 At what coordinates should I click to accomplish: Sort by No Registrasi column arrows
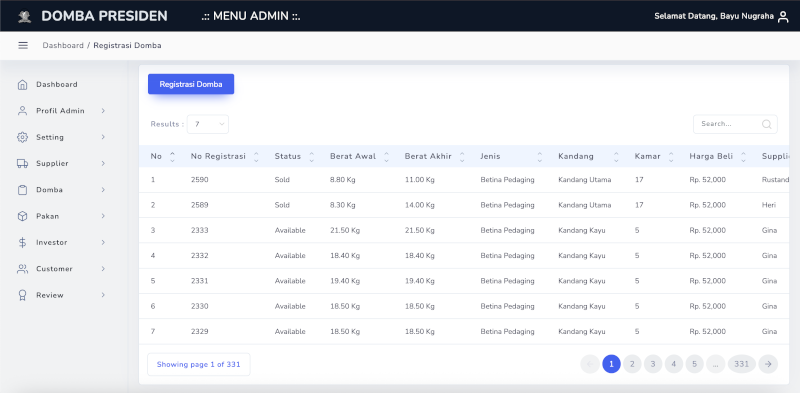[x=256, y=157]
